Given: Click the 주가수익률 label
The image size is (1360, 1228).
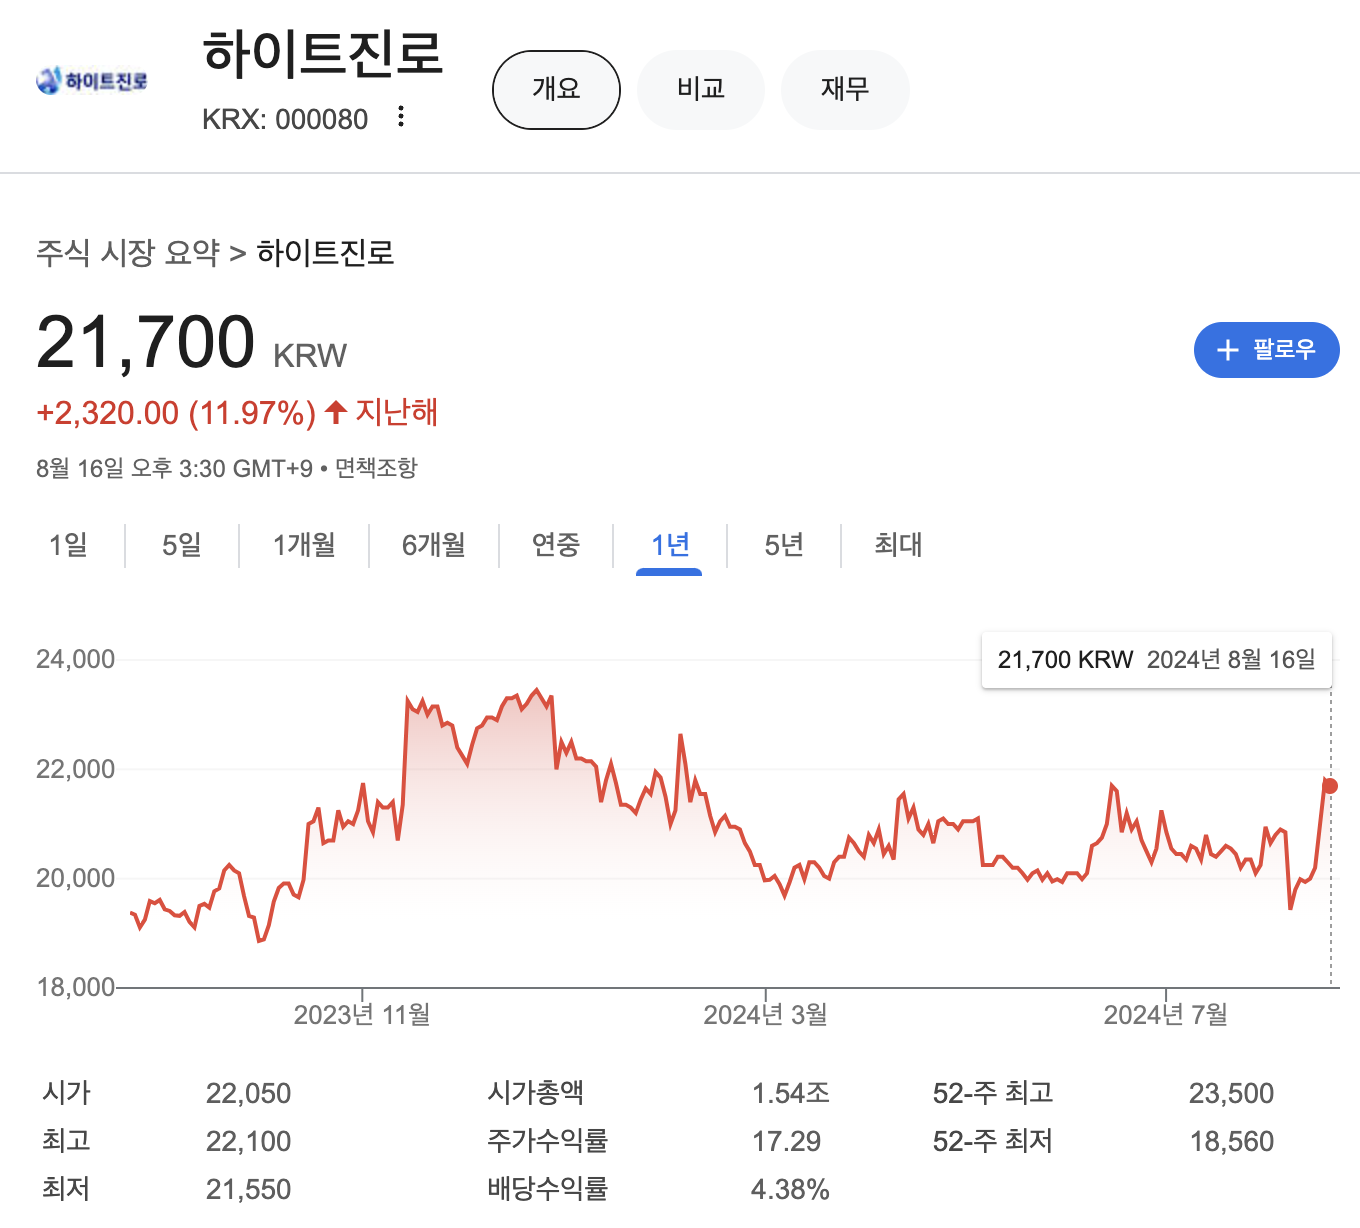Looking at the screenshot, I should click(x=547, y=1140).
